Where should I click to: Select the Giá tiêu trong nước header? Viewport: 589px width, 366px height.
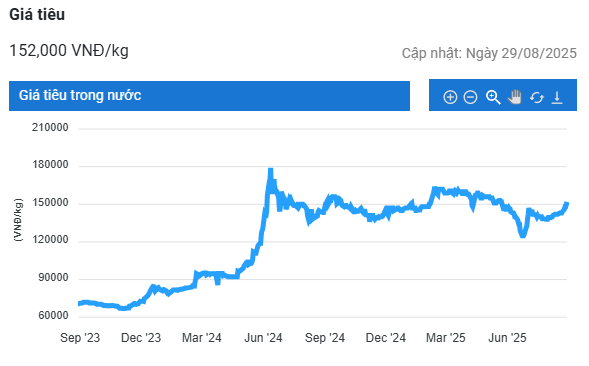pos(209,95)
